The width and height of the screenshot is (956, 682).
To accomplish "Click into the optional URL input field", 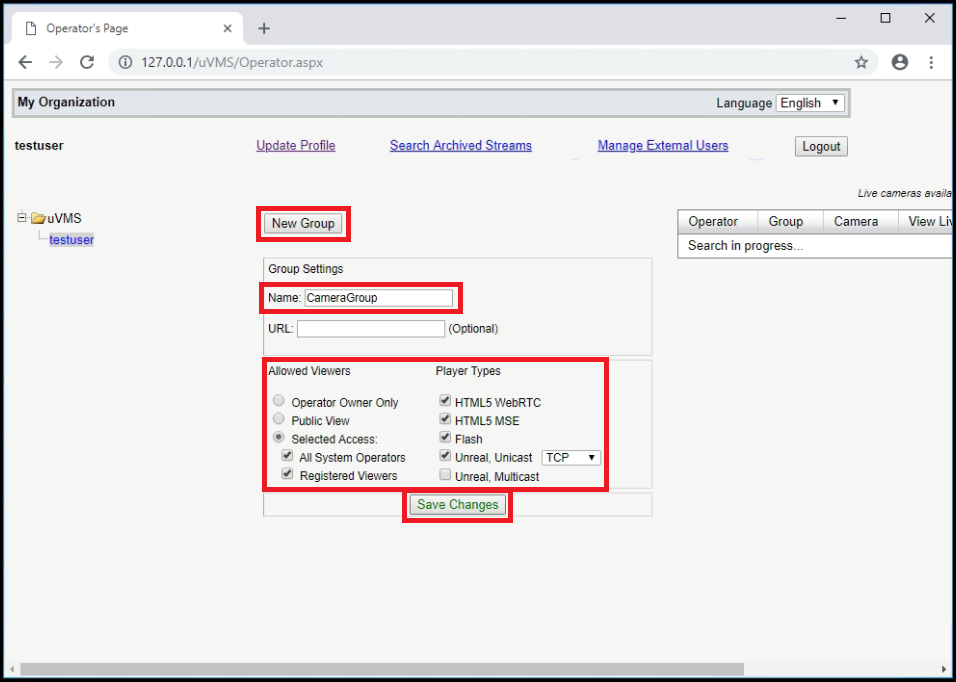I will [x=371, y=329].
